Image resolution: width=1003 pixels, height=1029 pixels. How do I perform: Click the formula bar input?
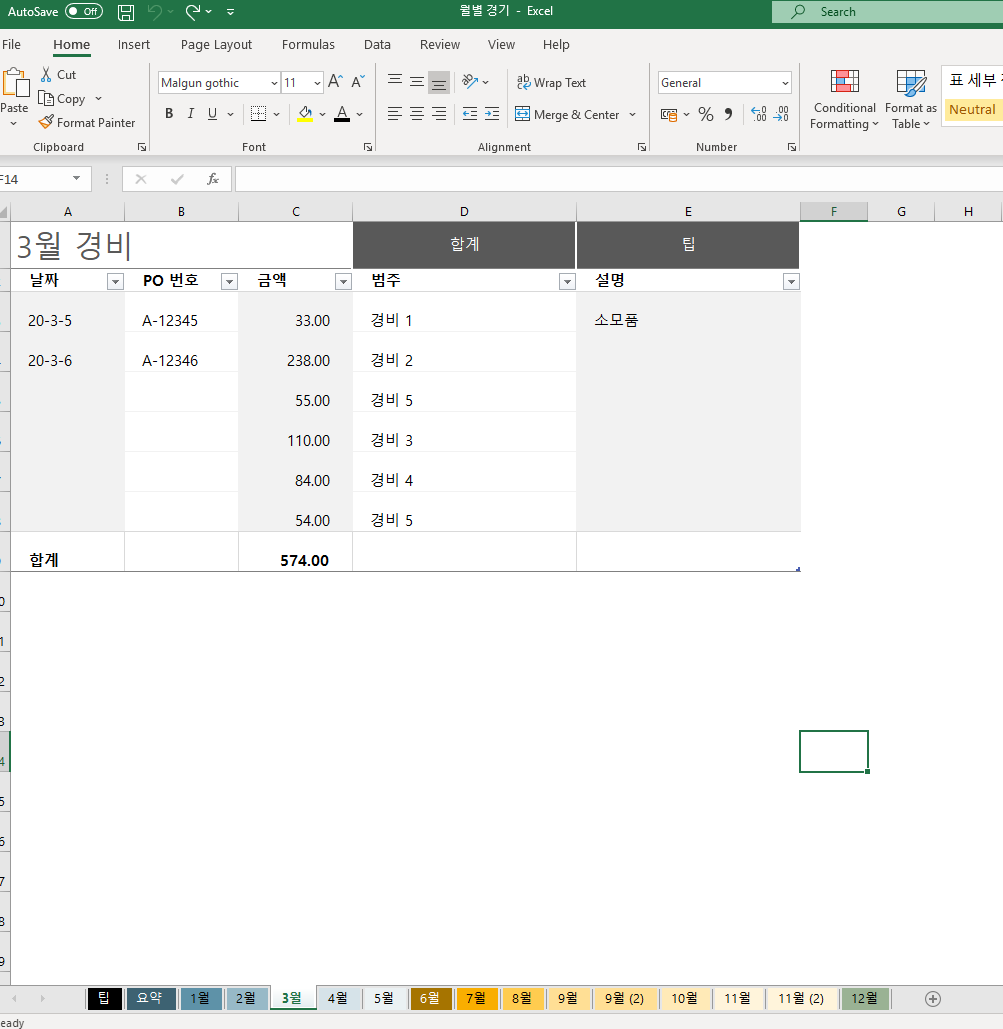618,179
